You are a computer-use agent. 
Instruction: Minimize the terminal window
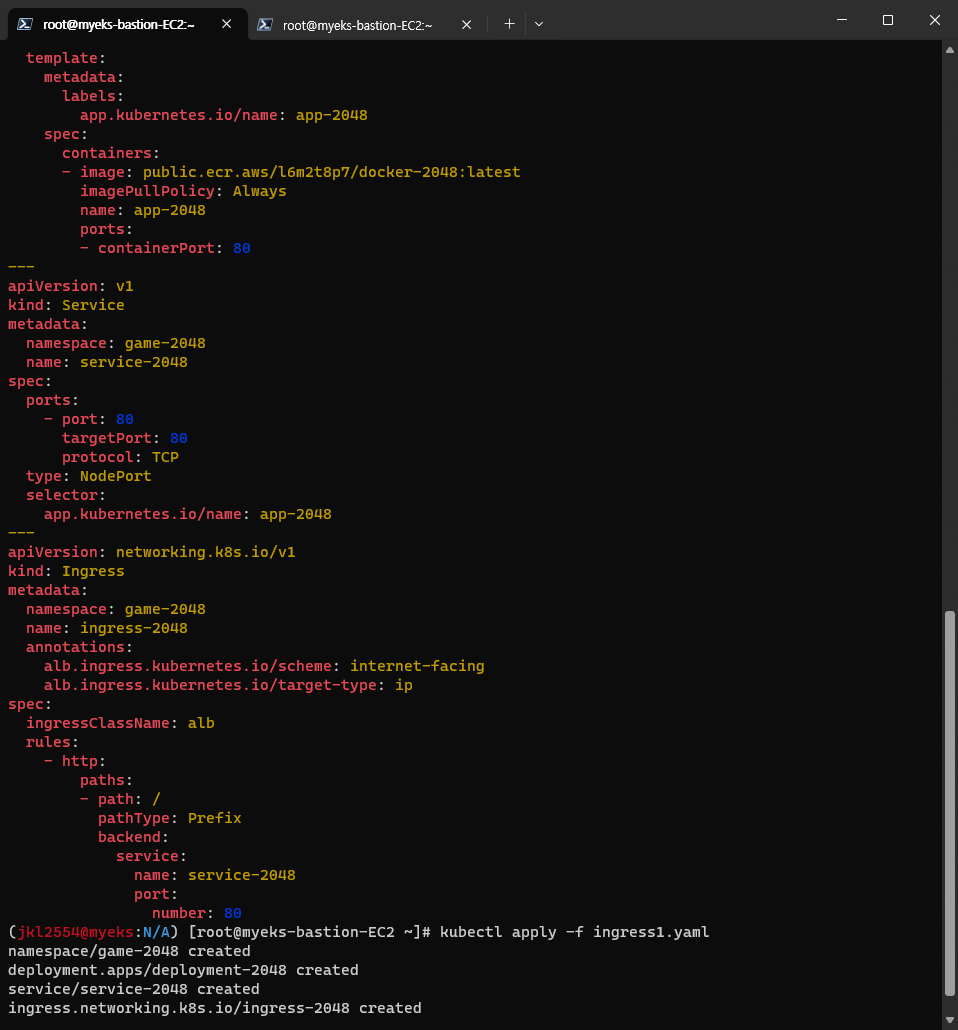842,20
